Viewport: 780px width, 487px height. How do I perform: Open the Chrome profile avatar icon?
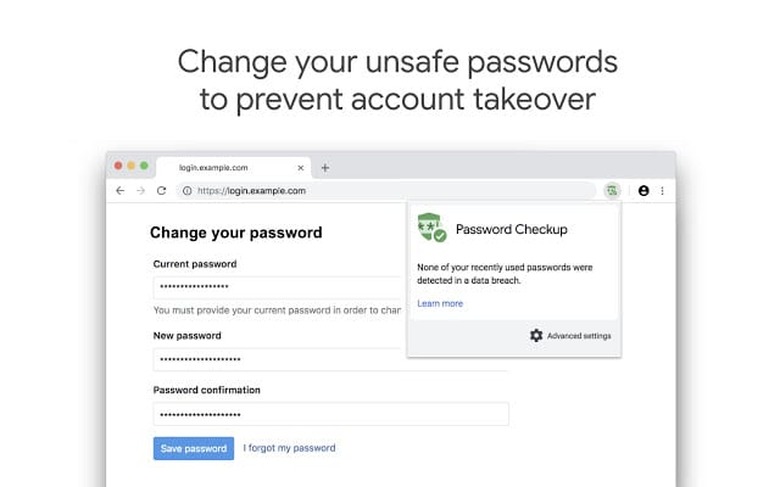[x=643, y=190]
